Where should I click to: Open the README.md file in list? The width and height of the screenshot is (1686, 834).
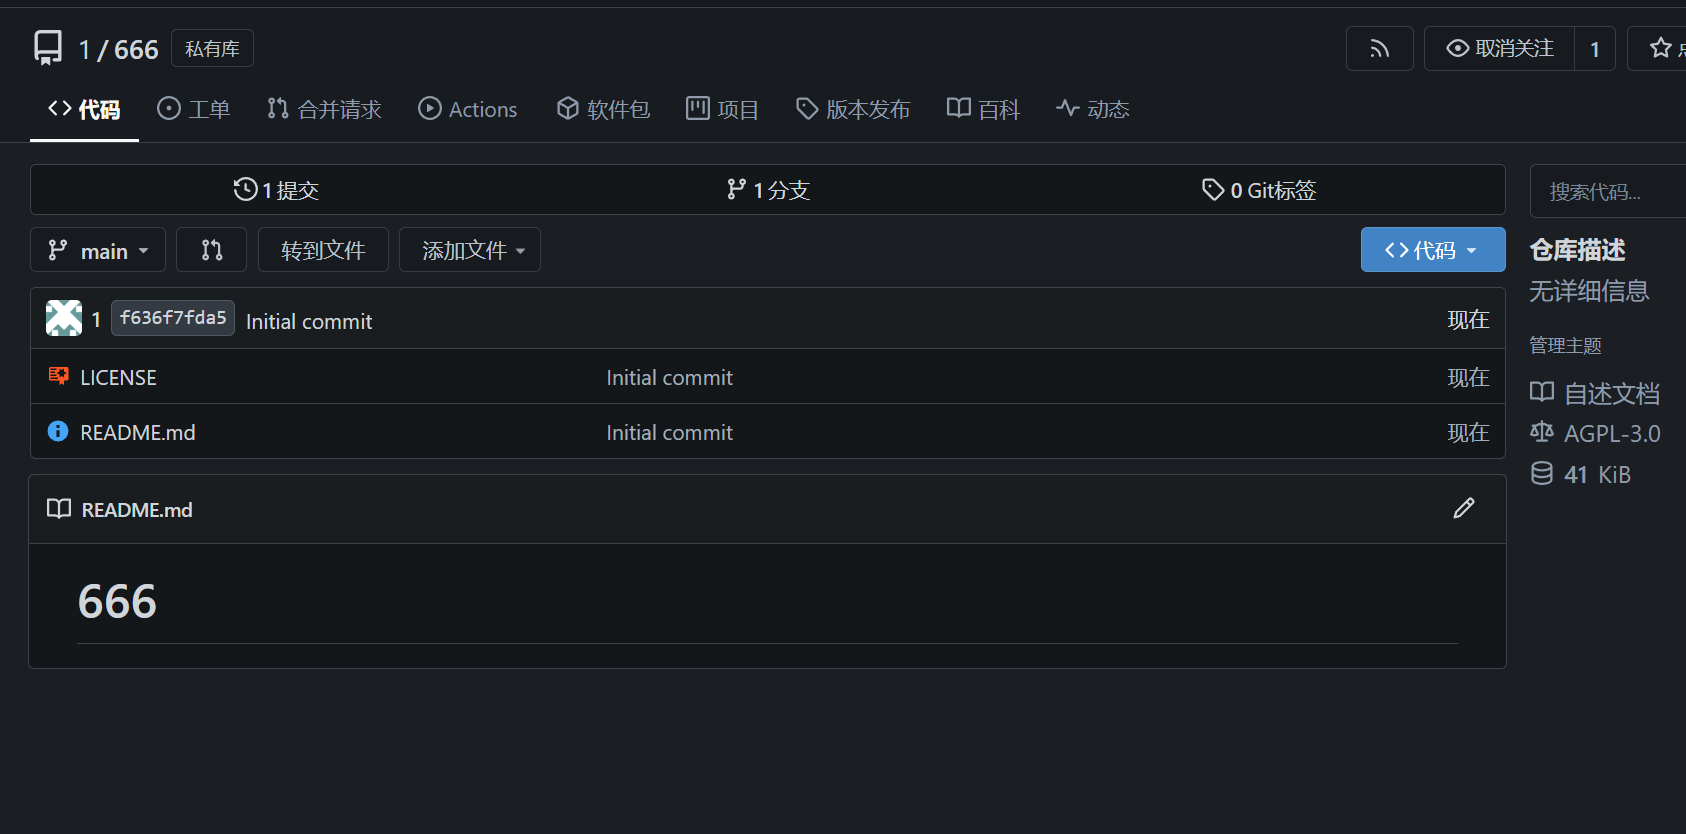coord(138,432)
